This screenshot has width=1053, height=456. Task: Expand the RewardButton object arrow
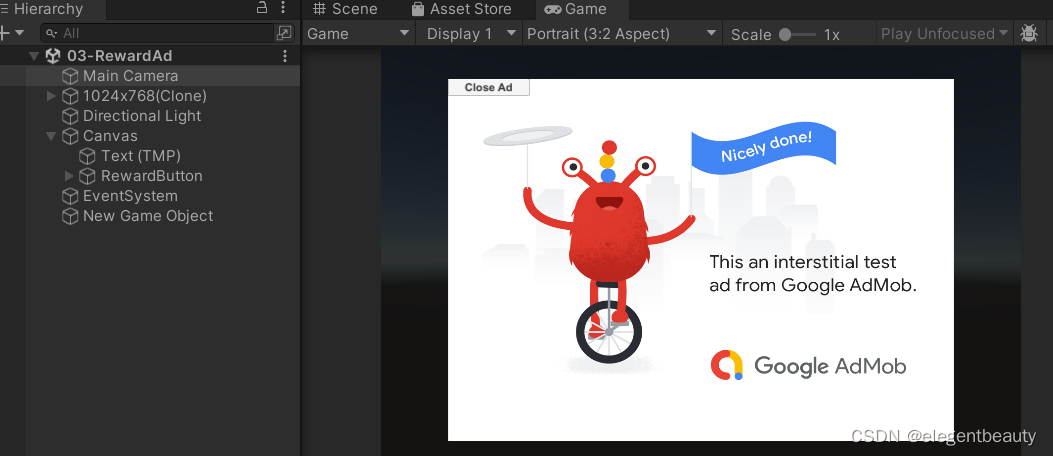coord(68,176)
